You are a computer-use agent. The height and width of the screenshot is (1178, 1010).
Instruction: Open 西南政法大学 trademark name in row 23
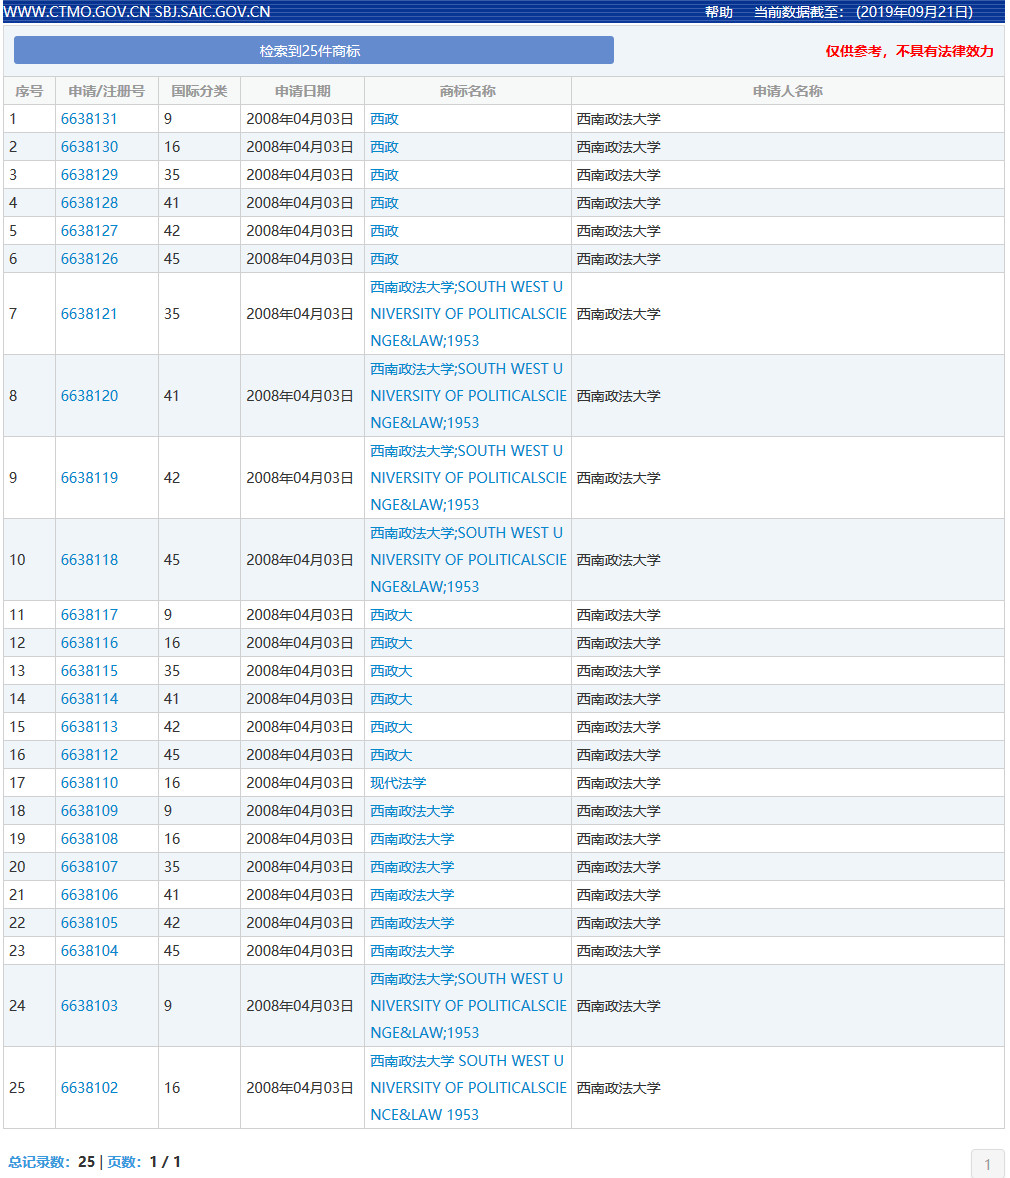412,950
